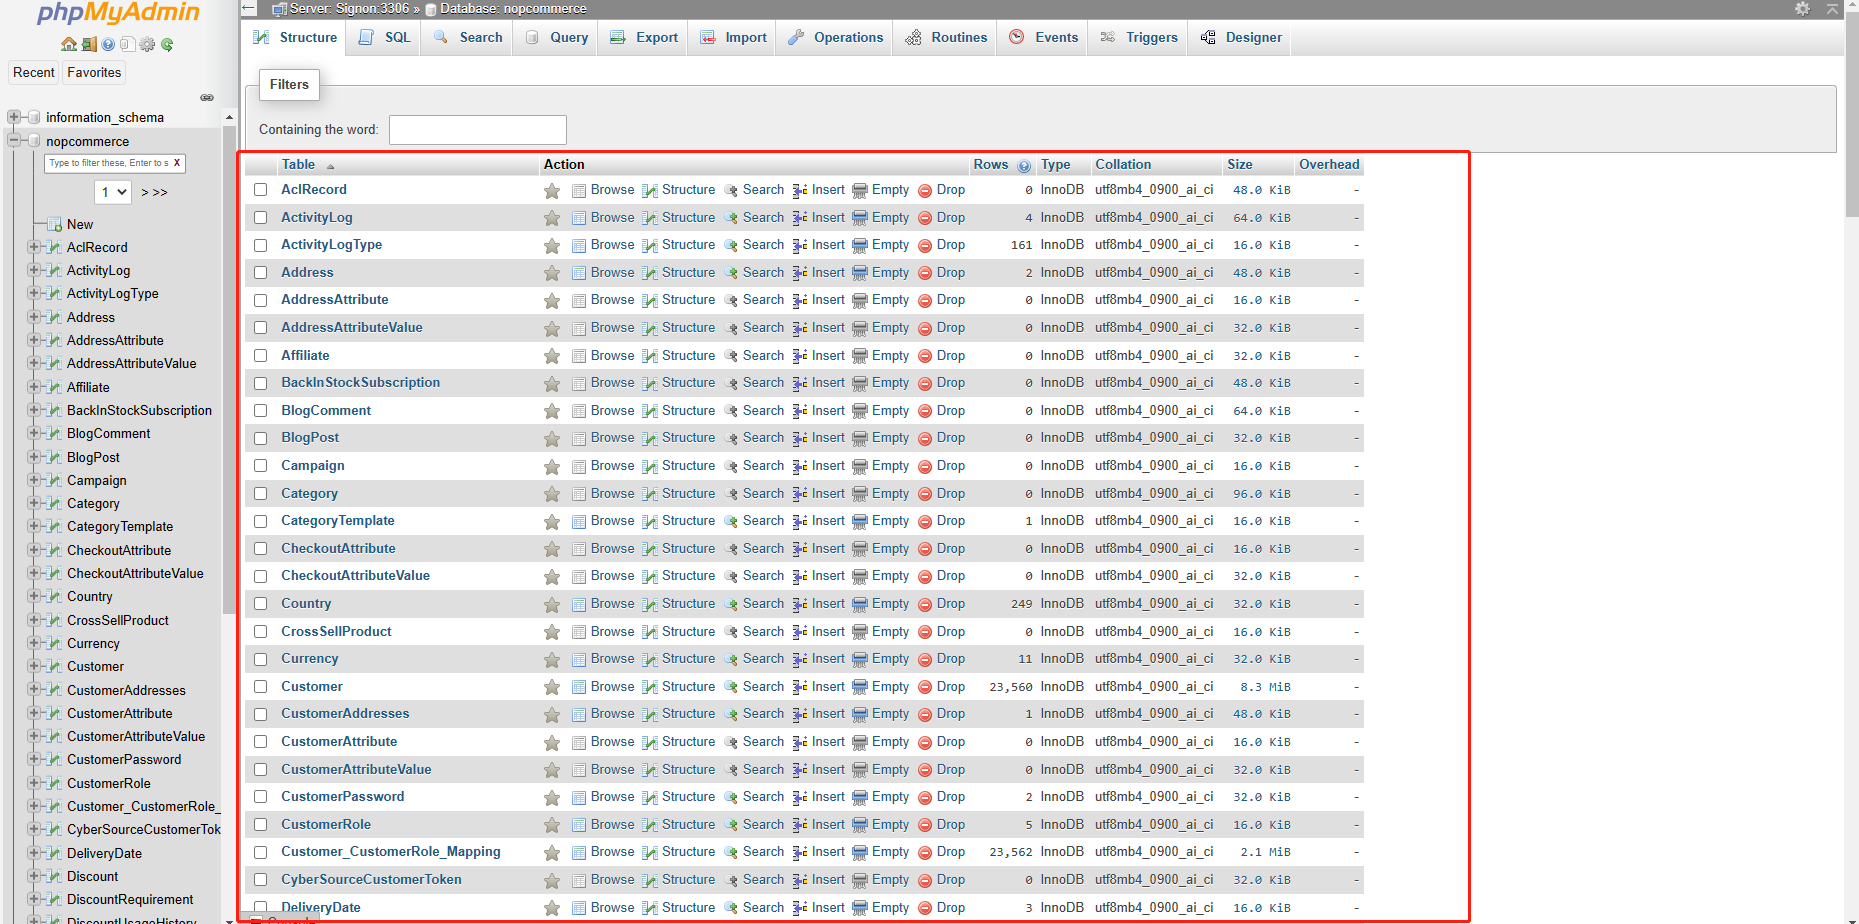Expand the Discount node in sidebar tree
The image size is (1859, 924).
click(x=34, y=876)
